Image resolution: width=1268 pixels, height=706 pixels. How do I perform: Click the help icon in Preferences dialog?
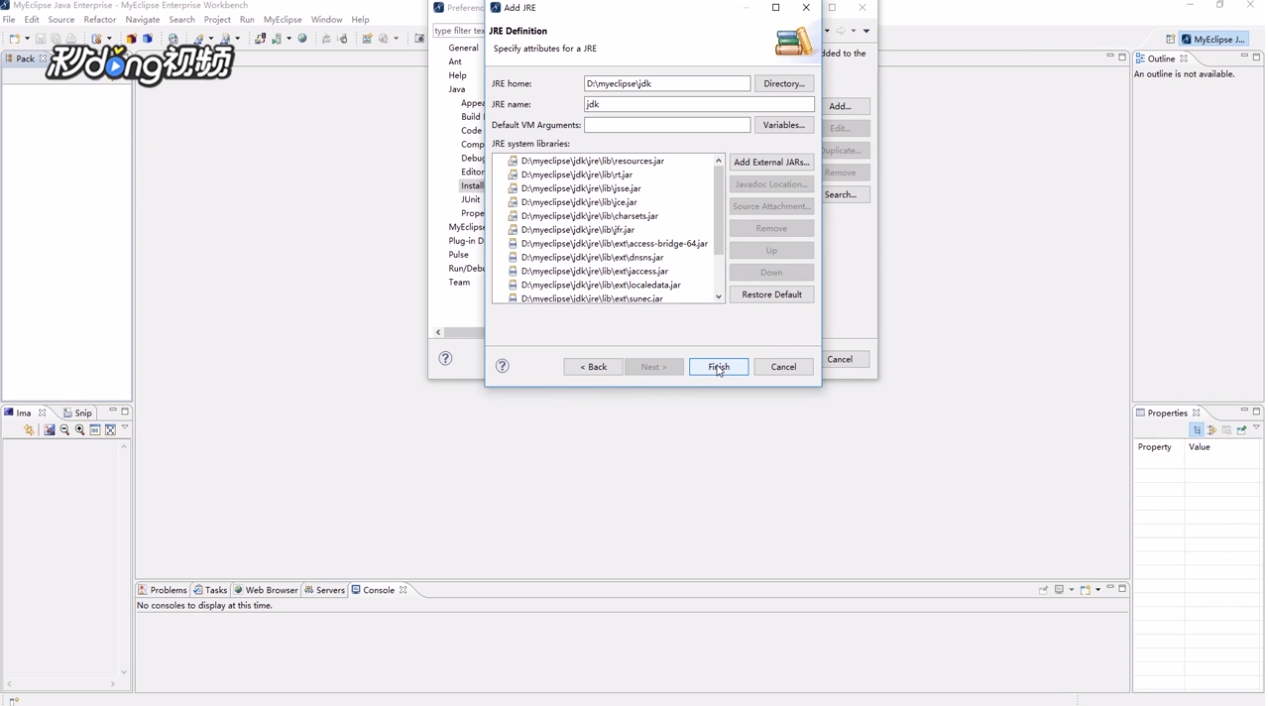click(446, 358)
